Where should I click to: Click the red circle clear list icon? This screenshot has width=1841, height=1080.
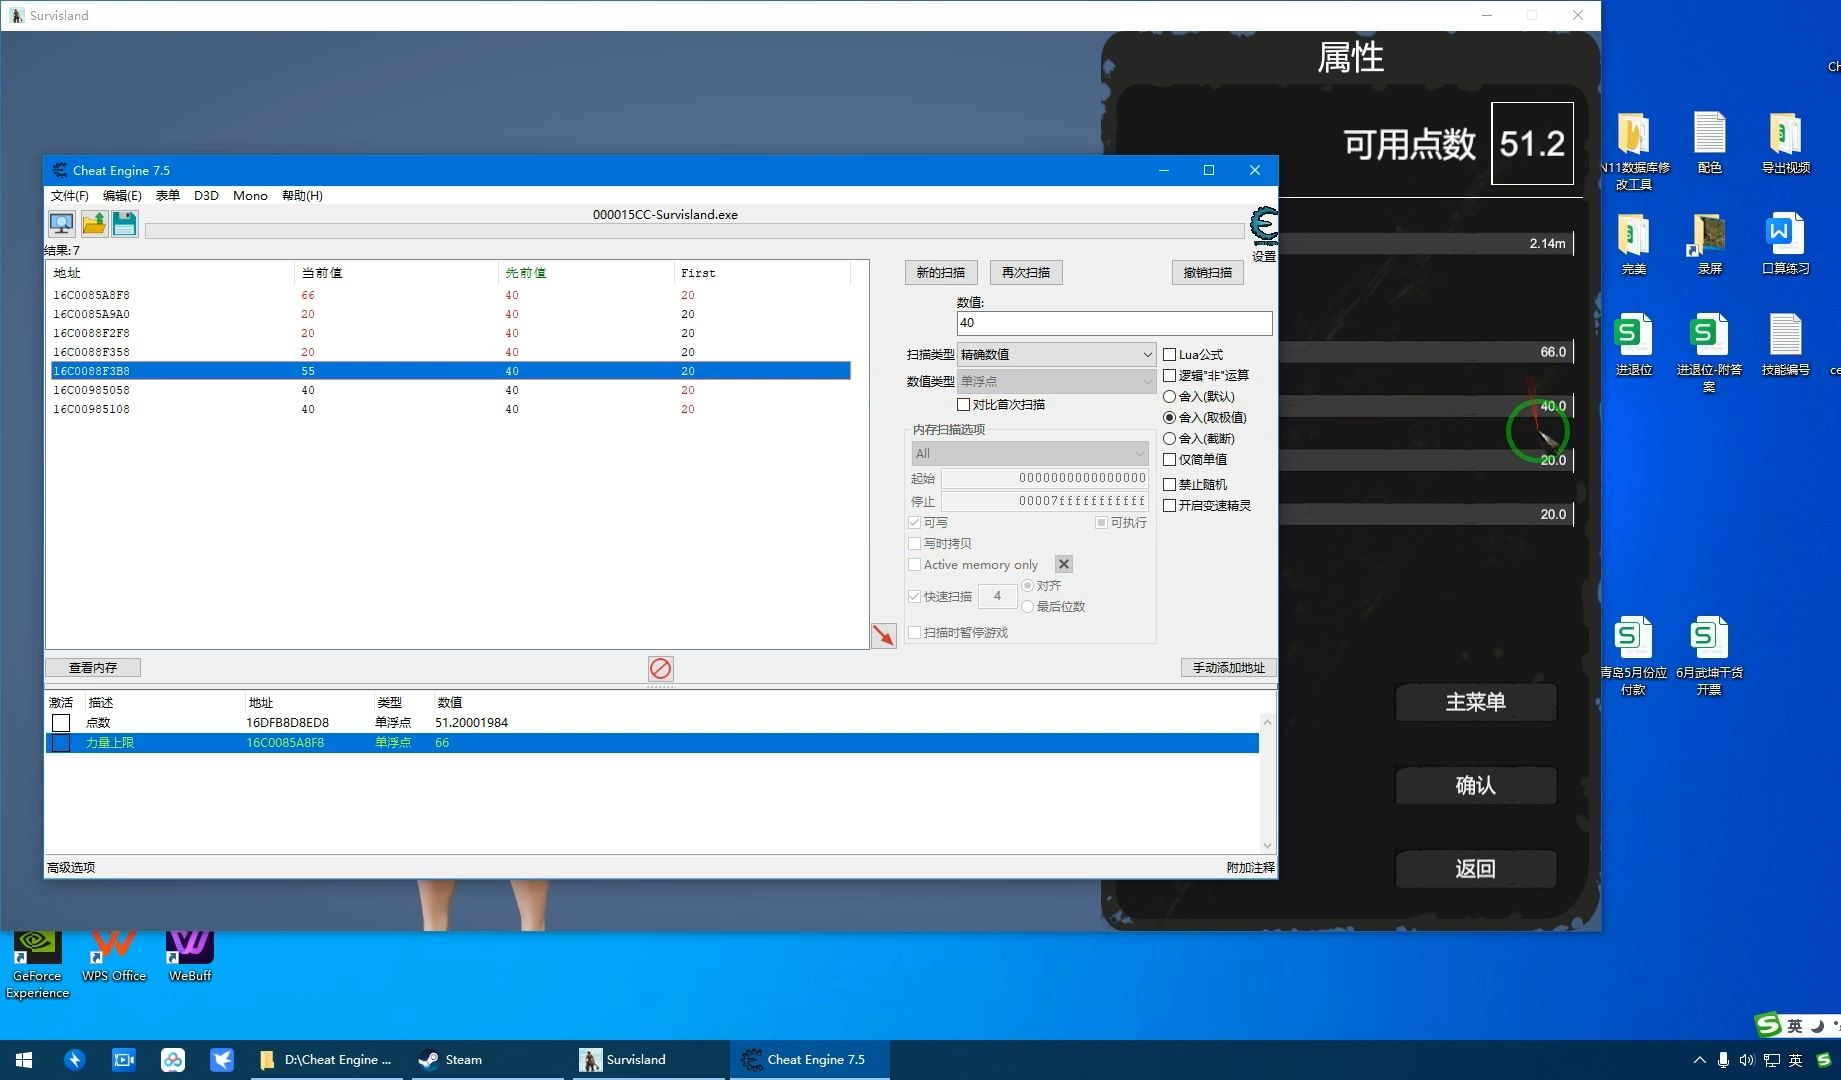660,668
